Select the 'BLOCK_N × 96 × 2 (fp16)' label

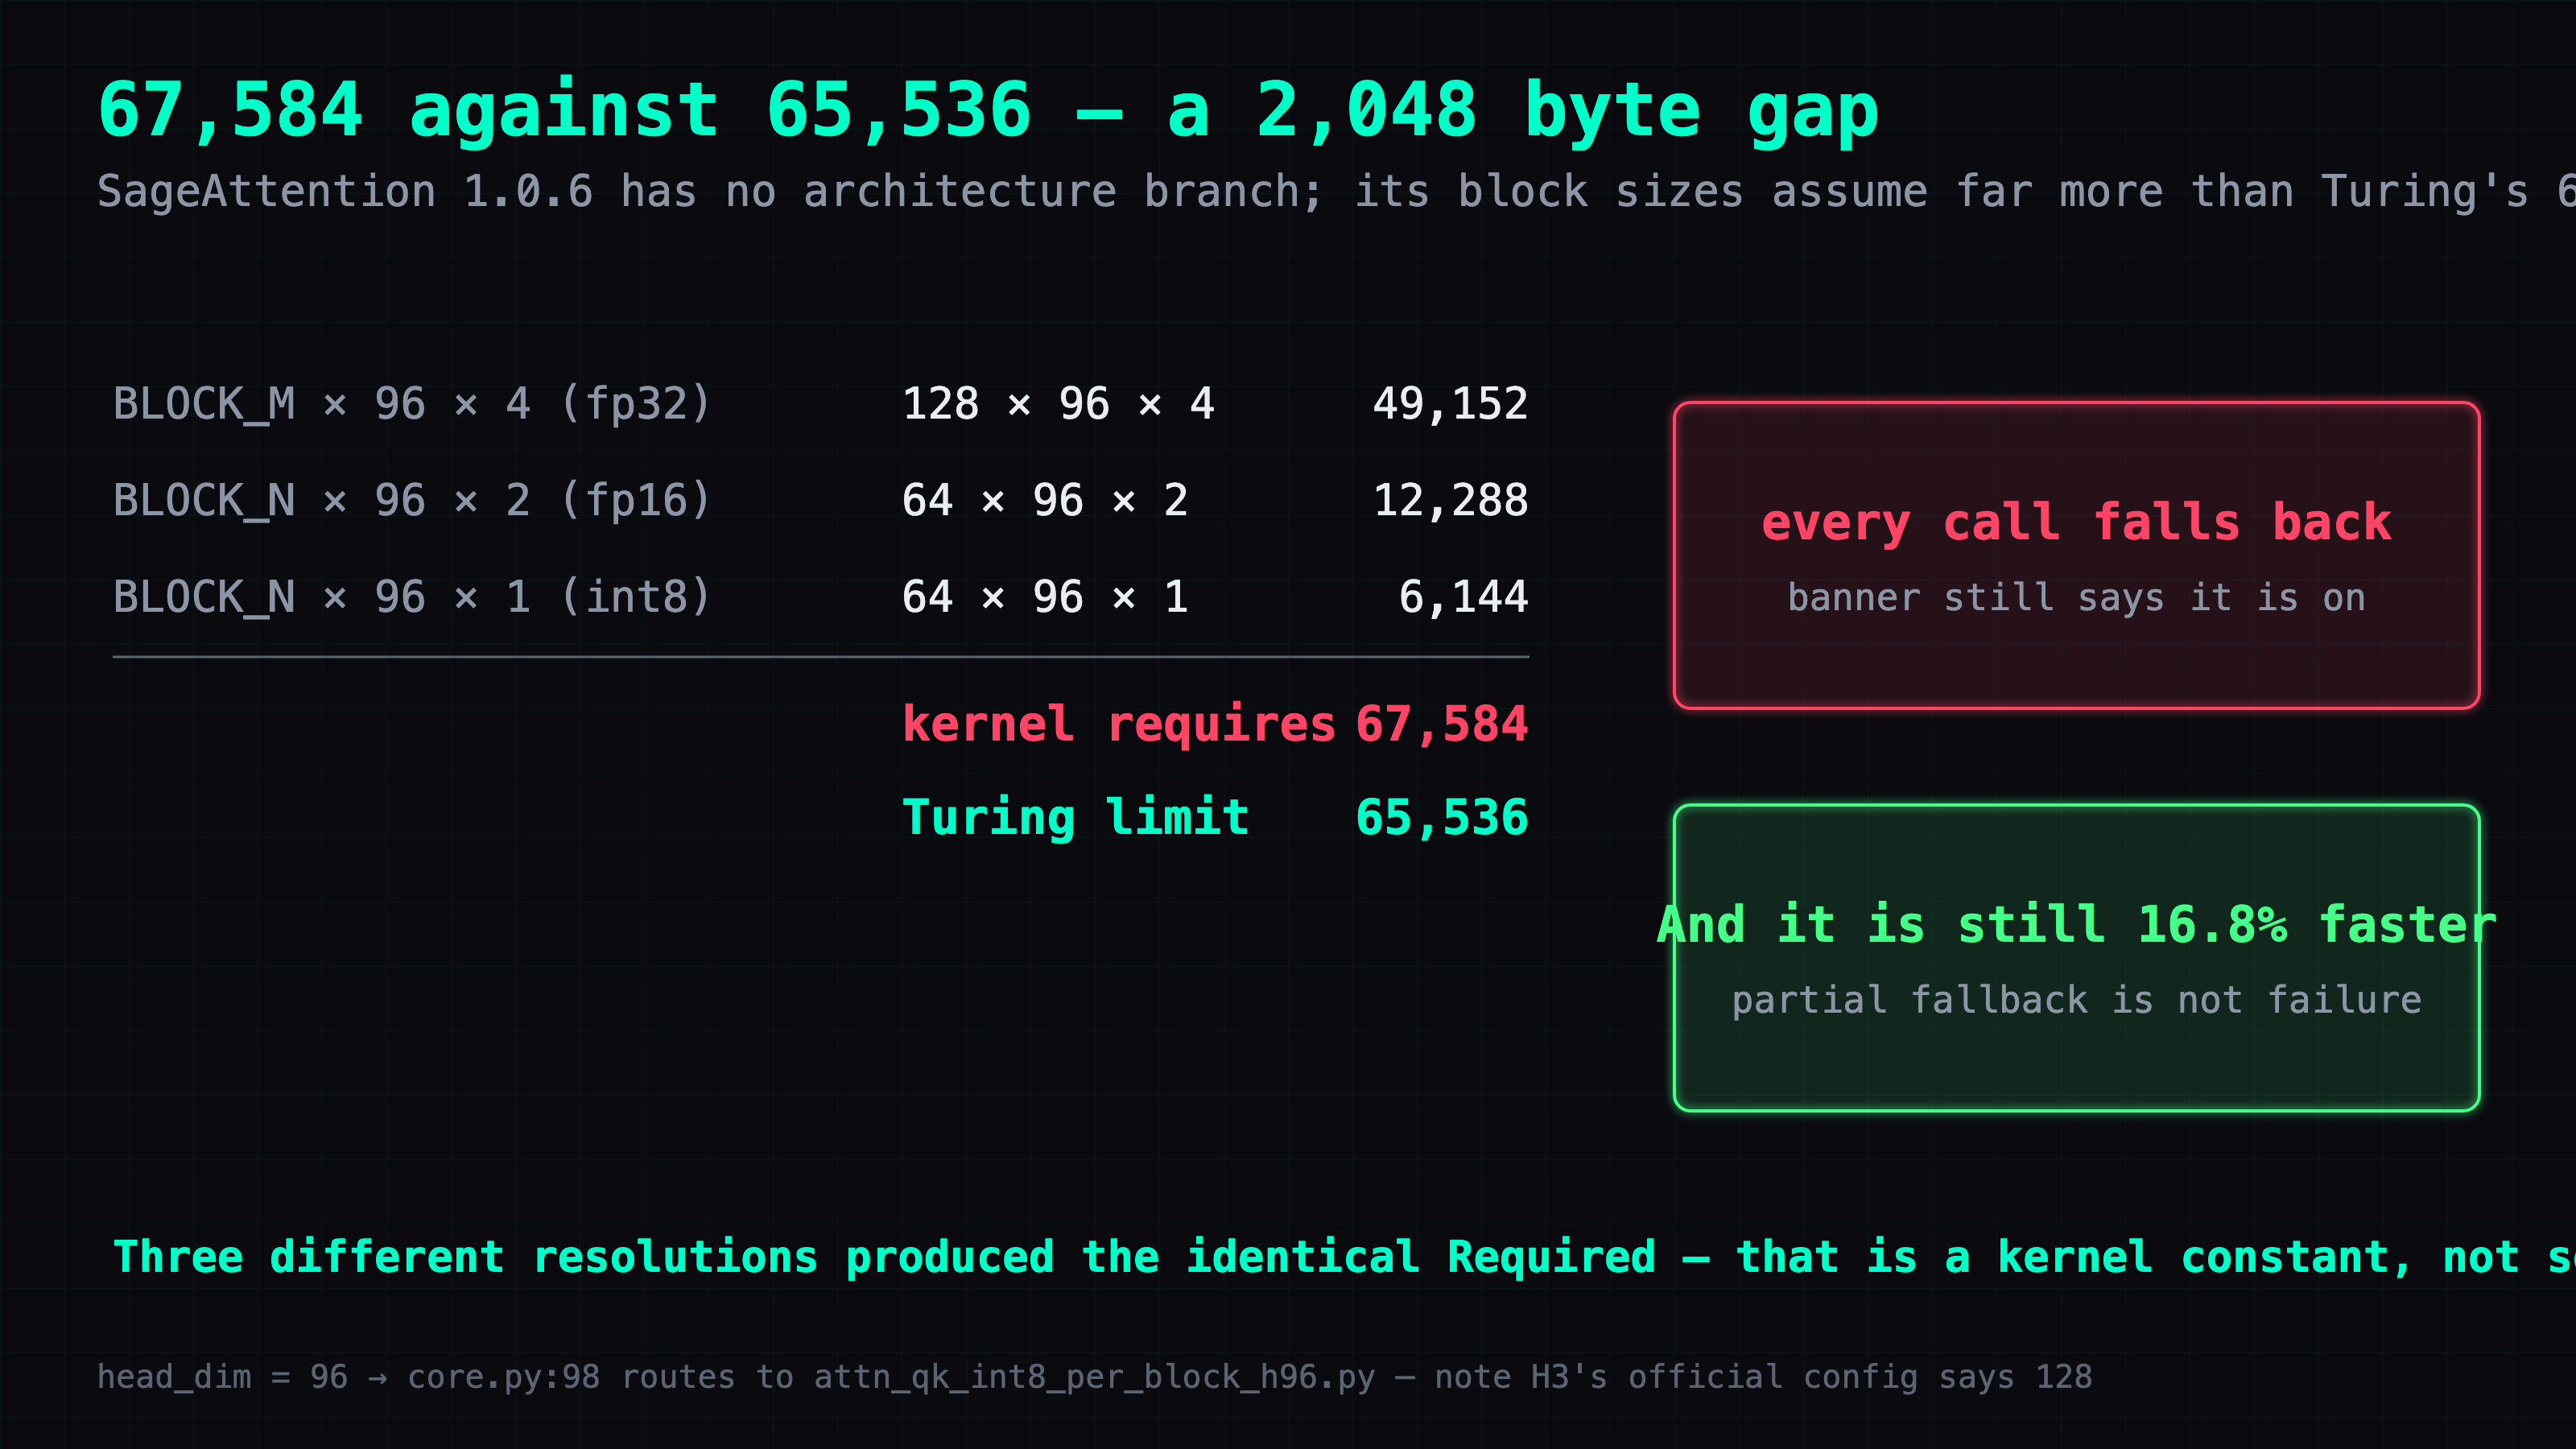coord(412,500)
